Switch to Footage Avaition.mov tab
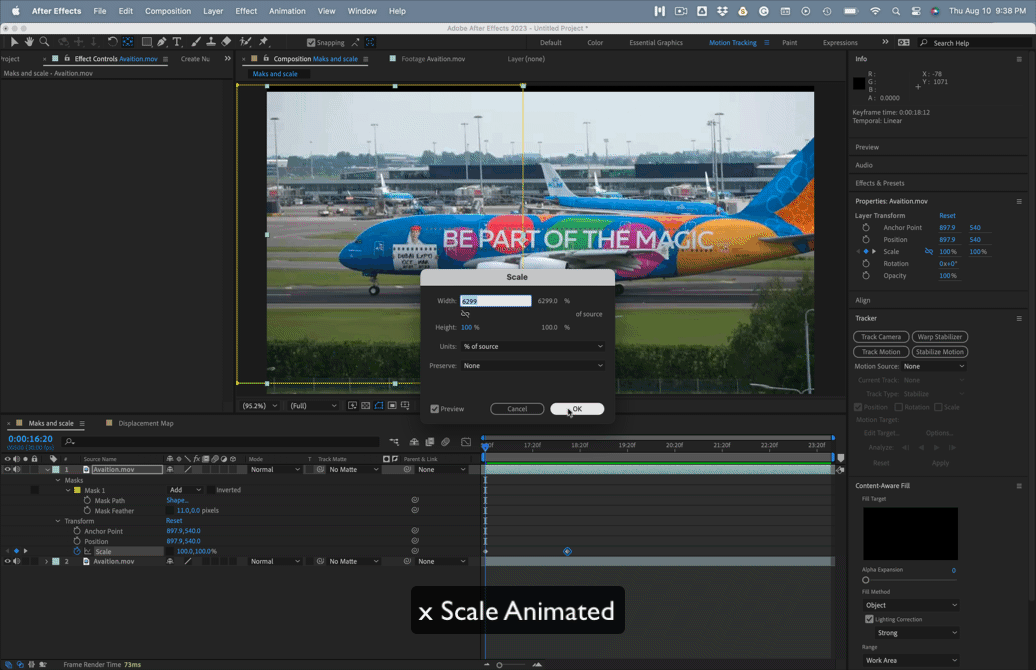 click(433, 59)
